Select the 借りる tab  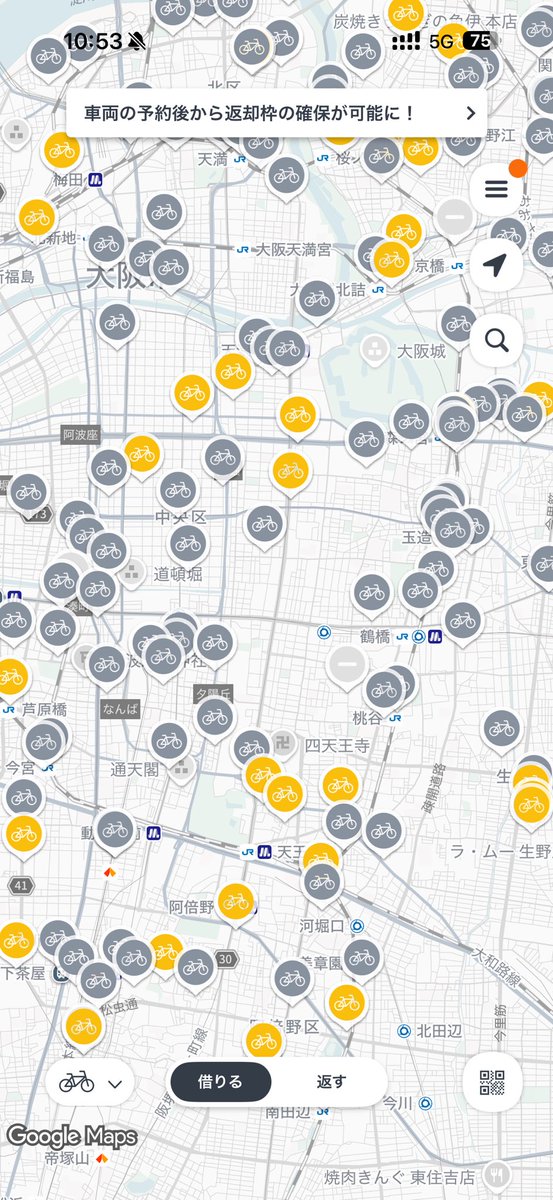point(220,1082)
